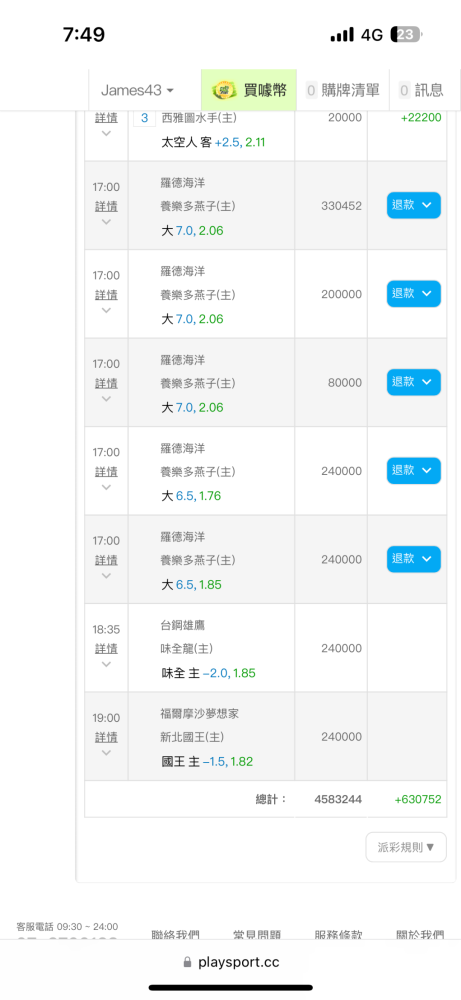Image resolution: width=461 pixels, height=1000 pixels.
Task: Click 退款 for the 大 6.5, 1.76 bet
Action: tap(414, 471)
